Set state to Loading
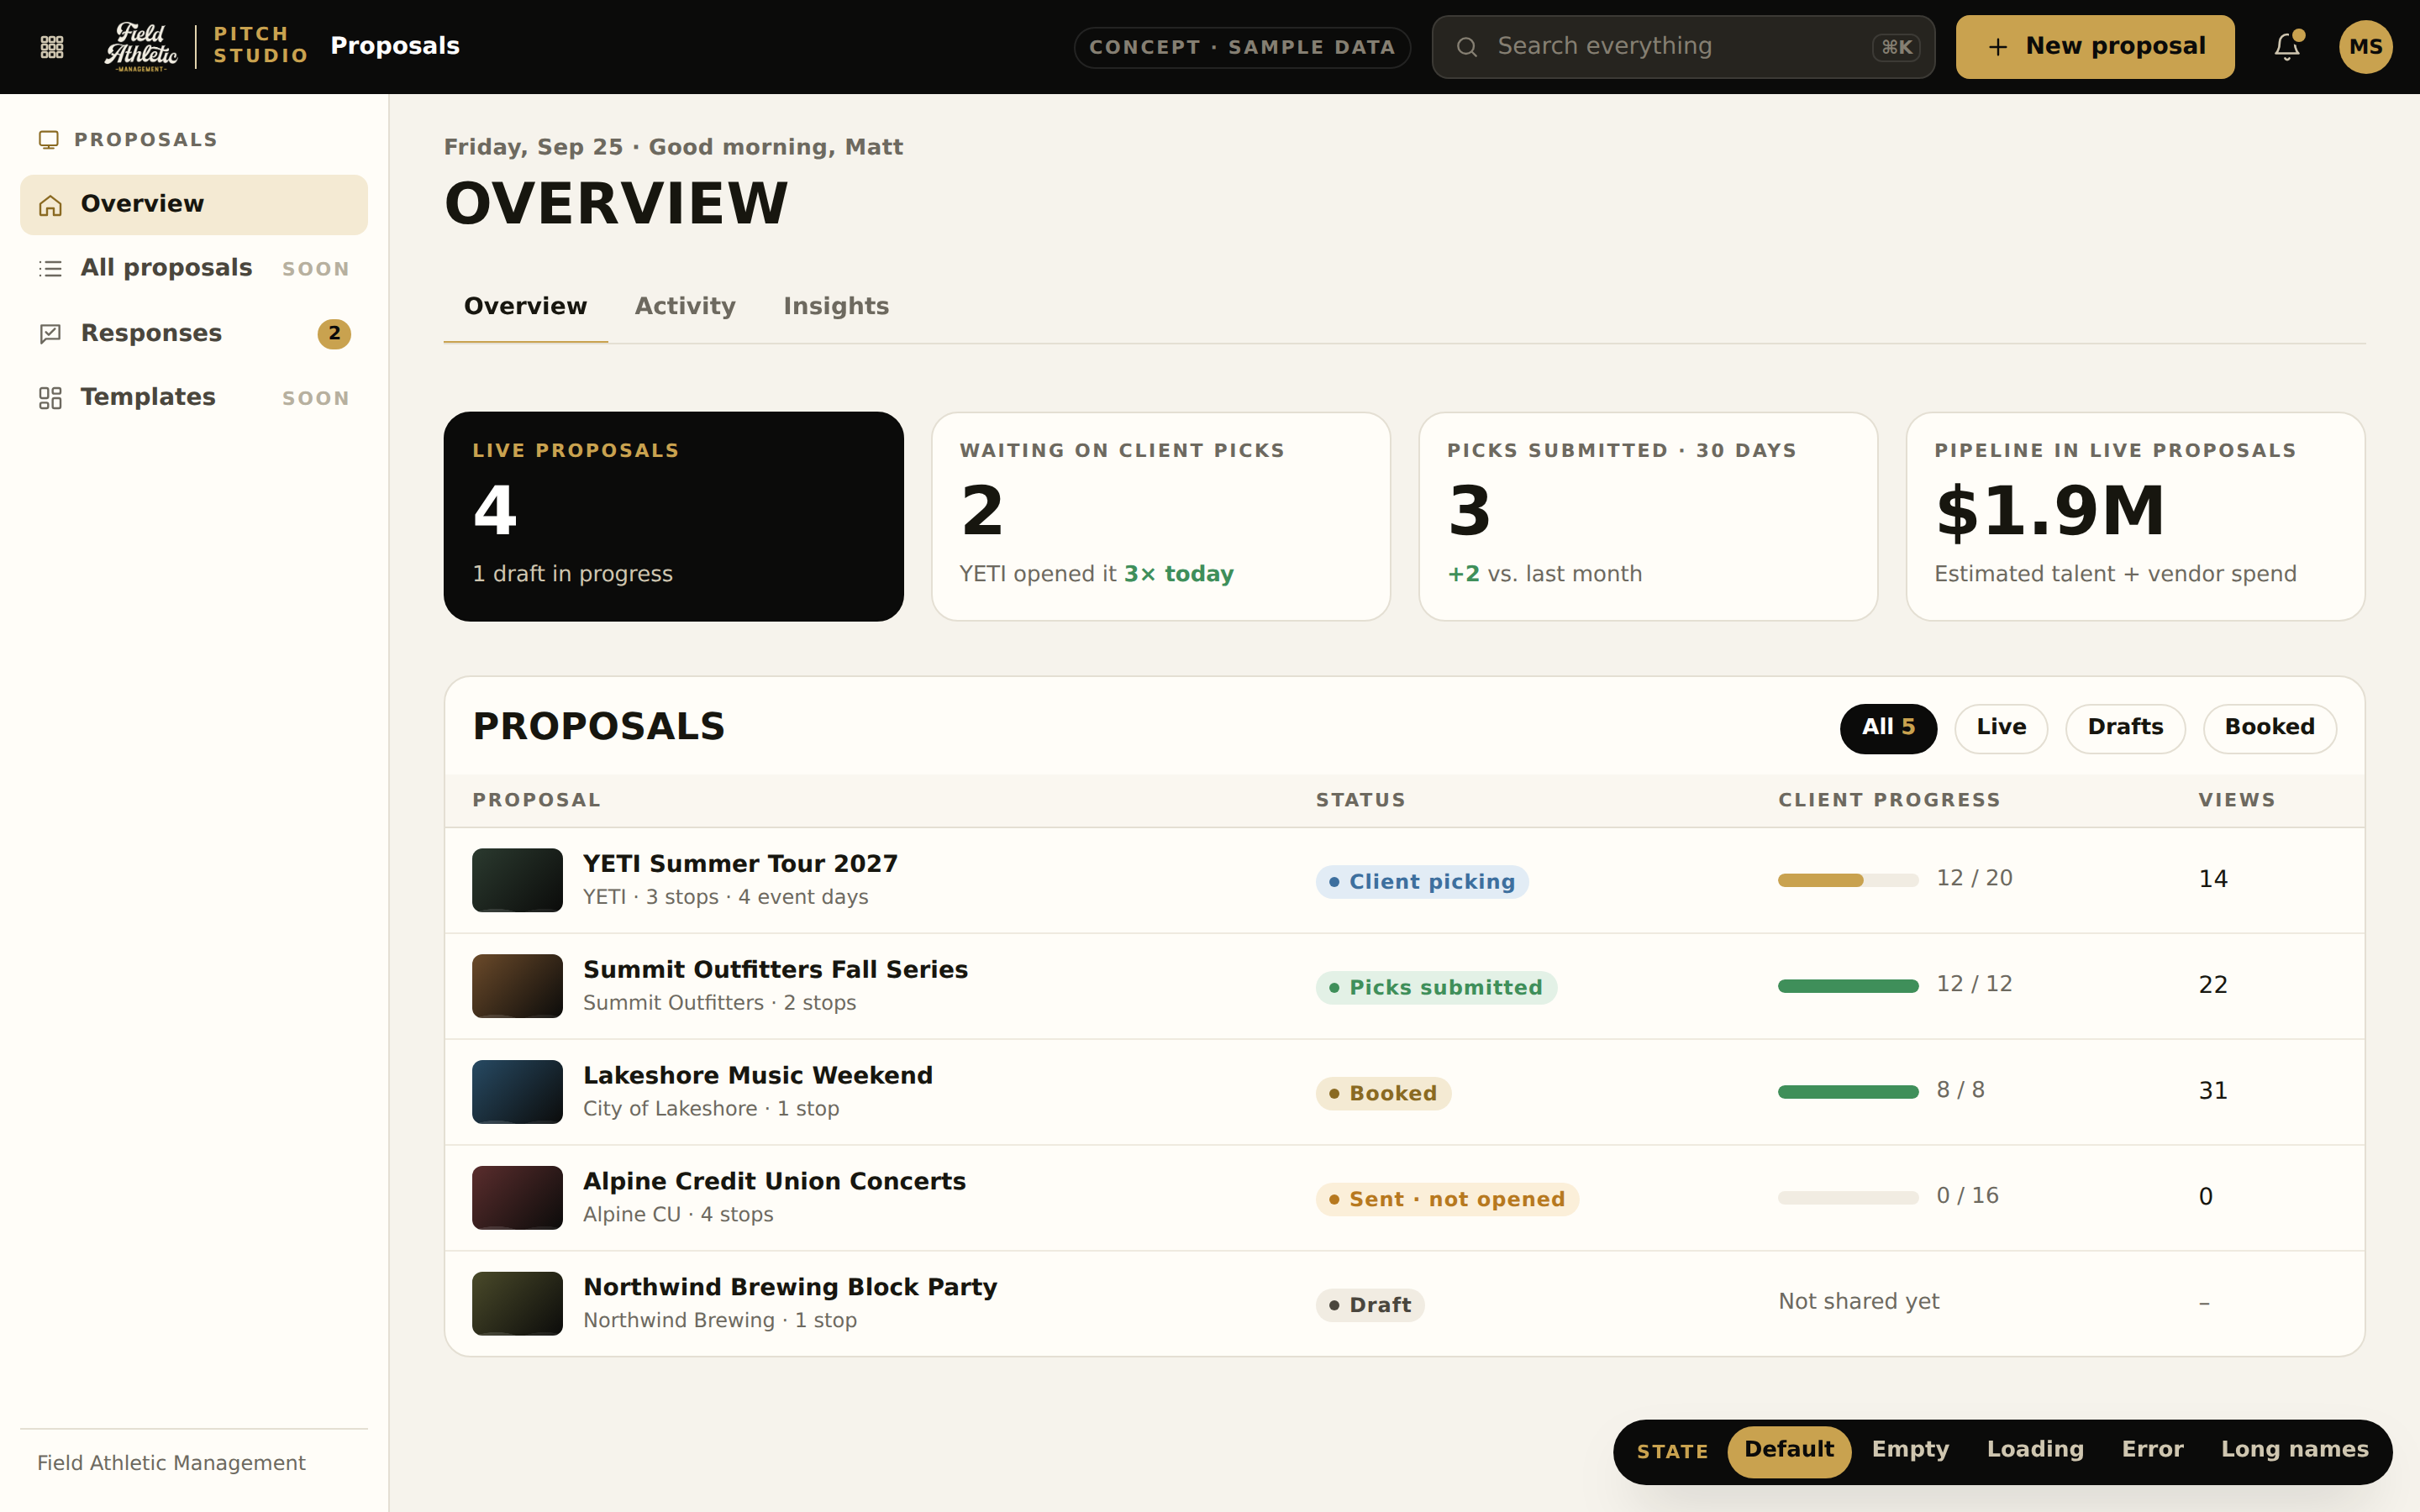Image resolution: width=2420 pixels, height=1512 pixels. (2035, 1451)
